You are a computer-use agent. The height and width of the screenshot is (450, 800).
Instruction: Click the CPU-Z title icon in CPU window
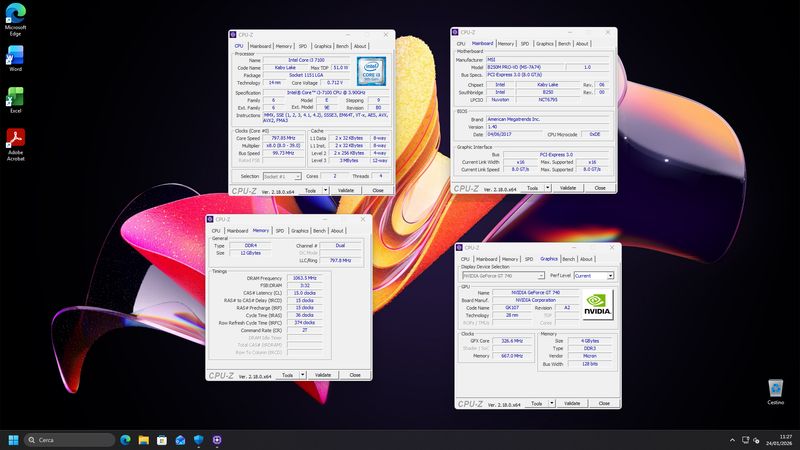[x=233, y=35]
